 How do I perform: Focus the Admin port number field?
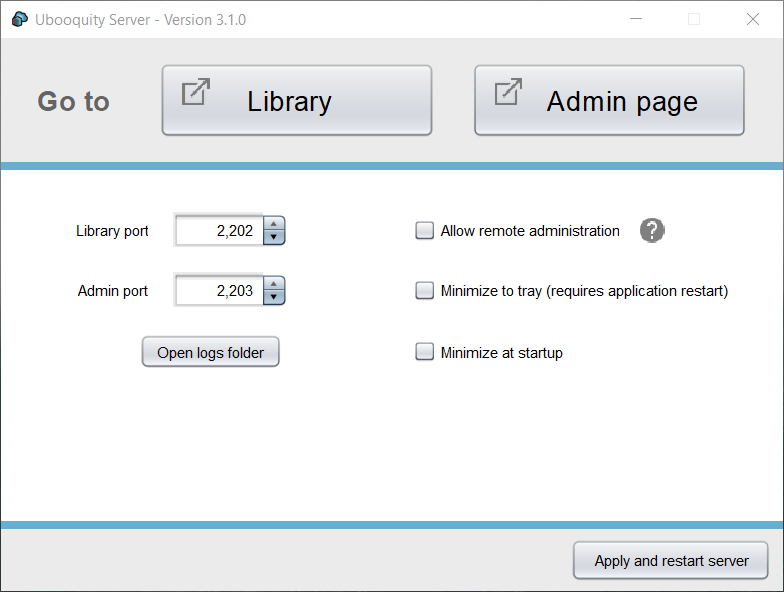point(219,290)
